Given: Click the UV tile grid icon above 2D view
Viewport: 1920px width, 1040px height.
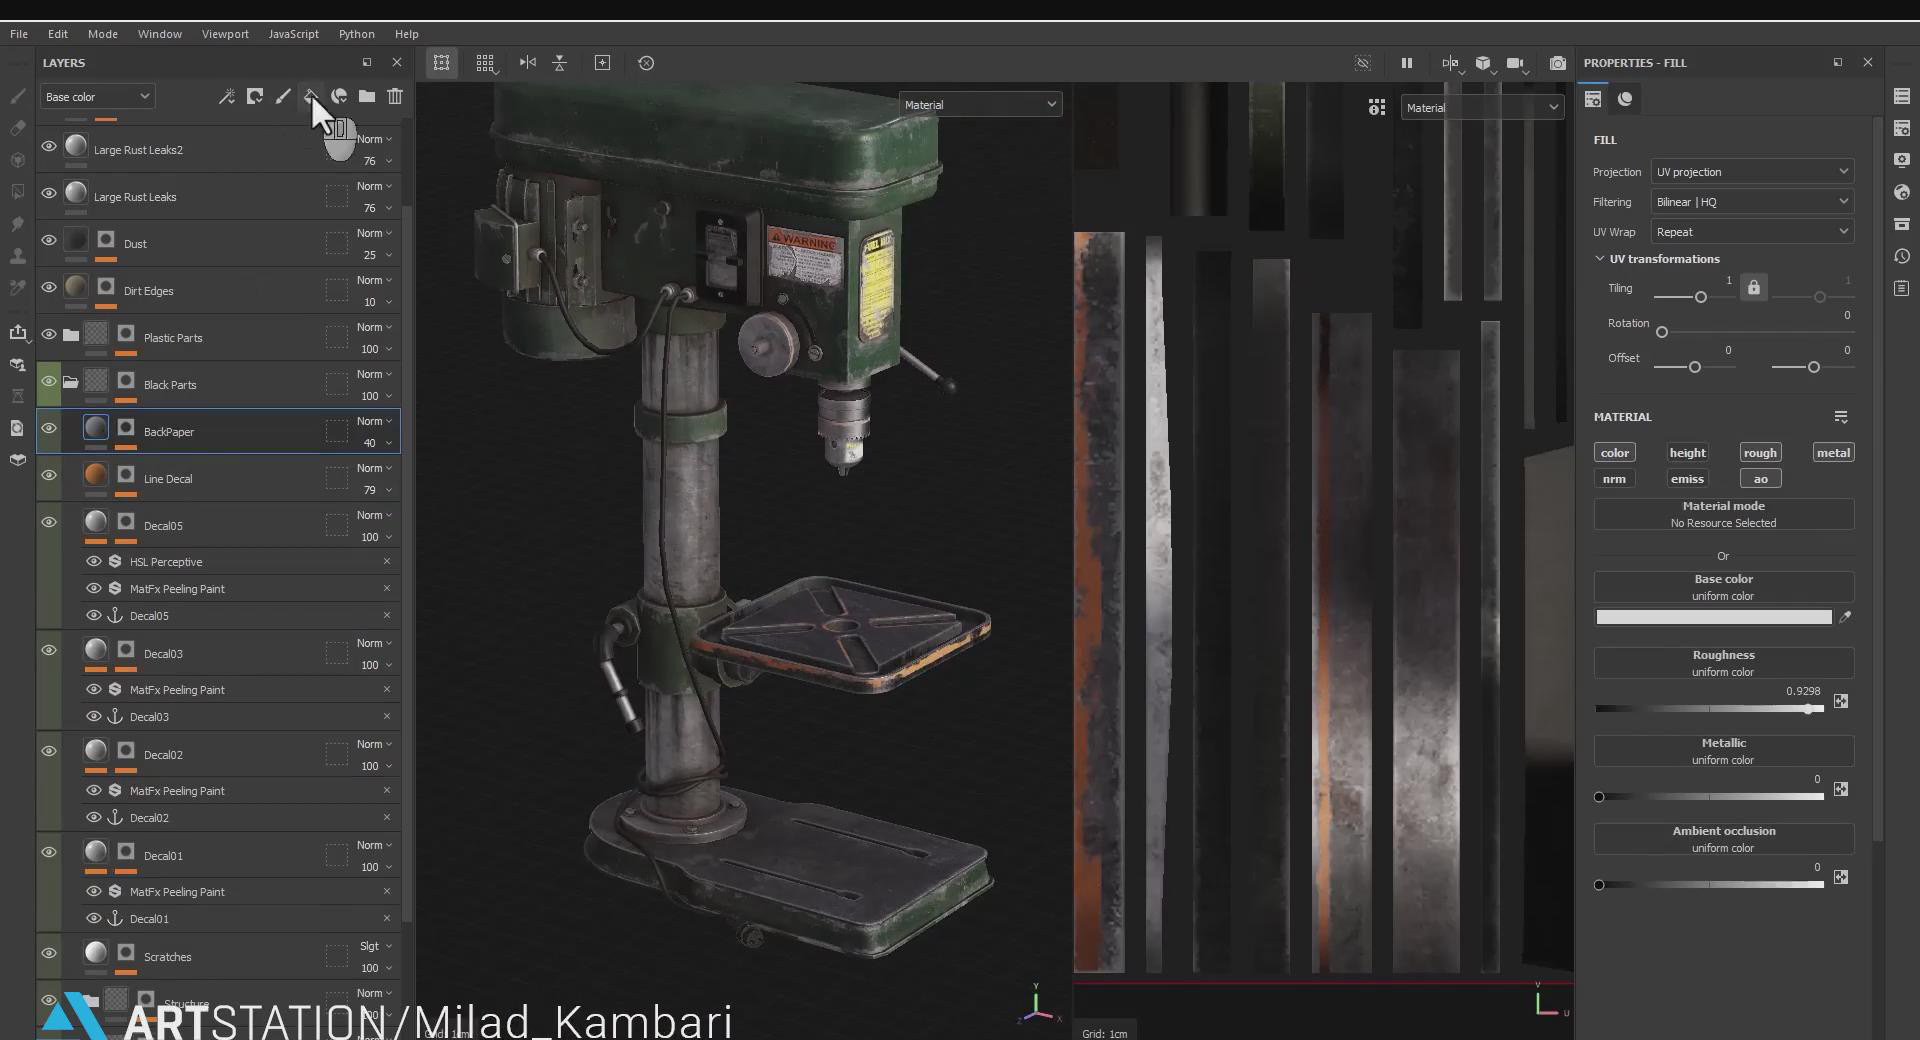Looking at the screenshot, I should coord(1377,107).
